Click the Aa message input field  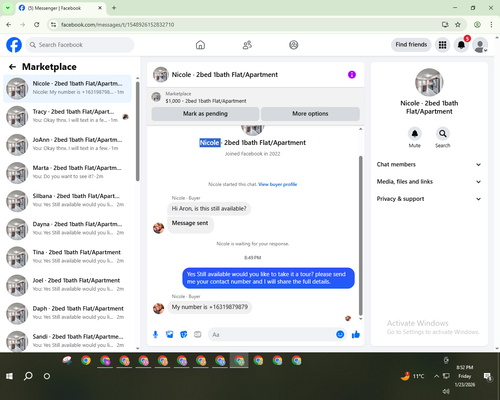click(272, 334)
